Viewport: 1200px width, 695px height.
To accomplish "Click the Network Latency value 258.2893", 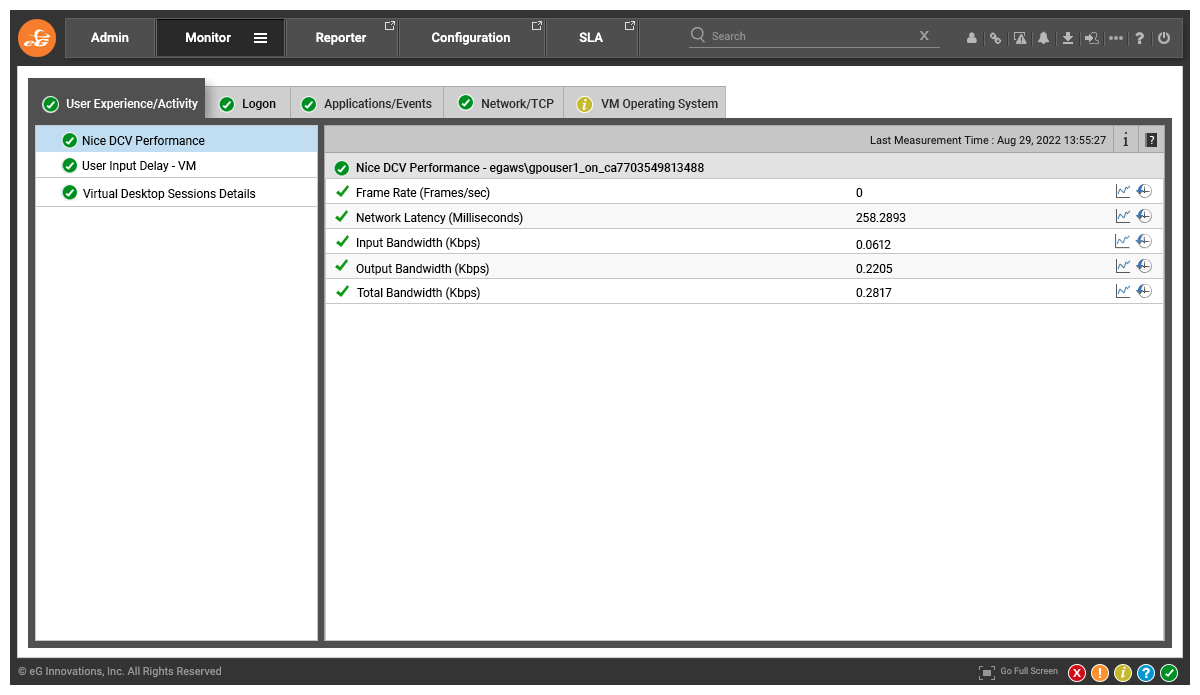I will [x=881, y=217].
